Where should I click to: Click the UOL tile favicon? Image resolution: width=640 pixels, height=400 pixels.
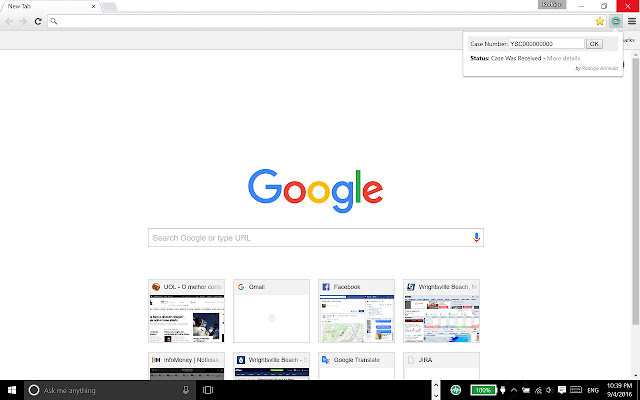click(x=156, y=287)
